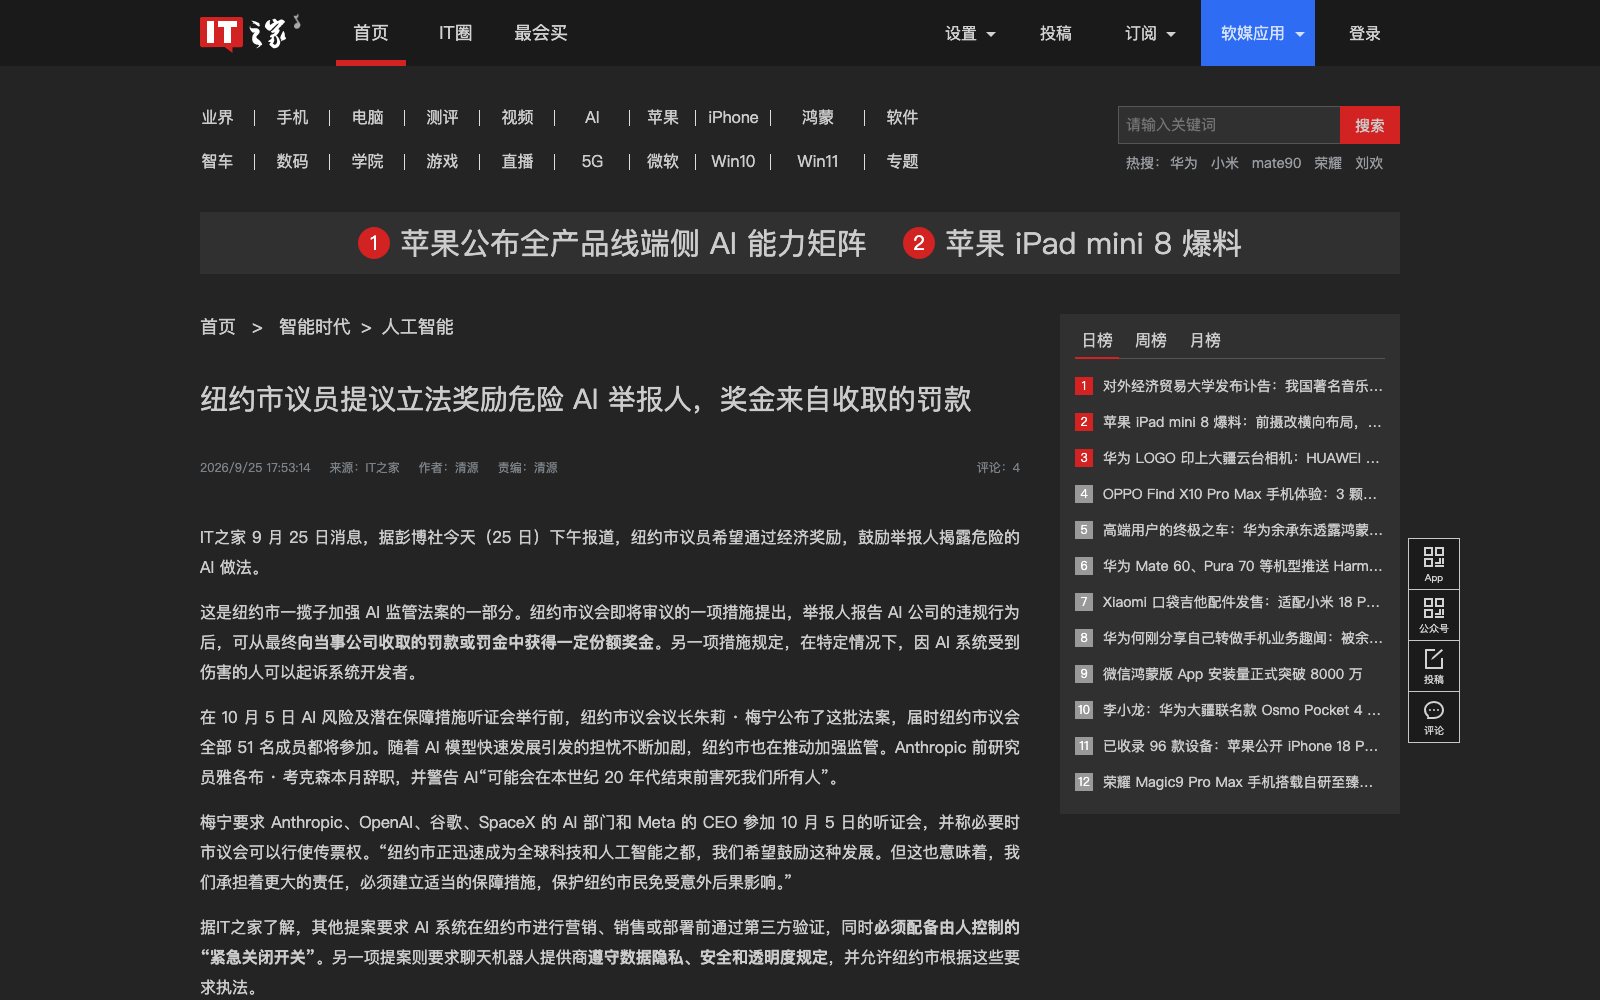Click 人工智能 in the breadcrumb
Image resolution: width=1600 pixels, height=1000 pixels.
(x=418, y=327)
